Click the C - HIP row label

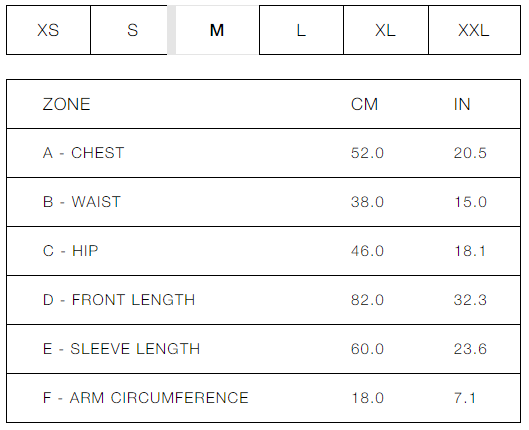pos(71,251)
